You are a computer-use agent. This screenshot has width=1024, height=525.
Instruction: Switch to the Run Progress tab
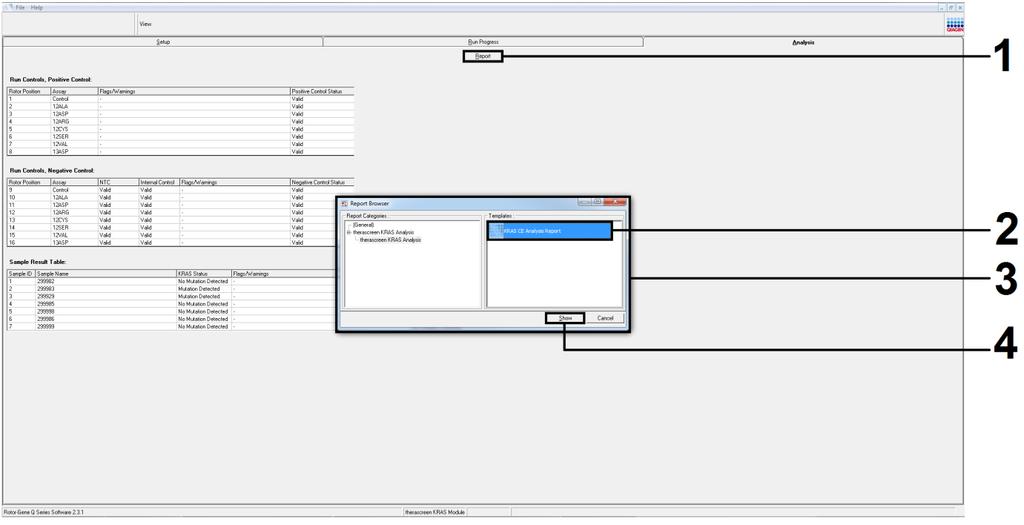click(x=483, y=42)
